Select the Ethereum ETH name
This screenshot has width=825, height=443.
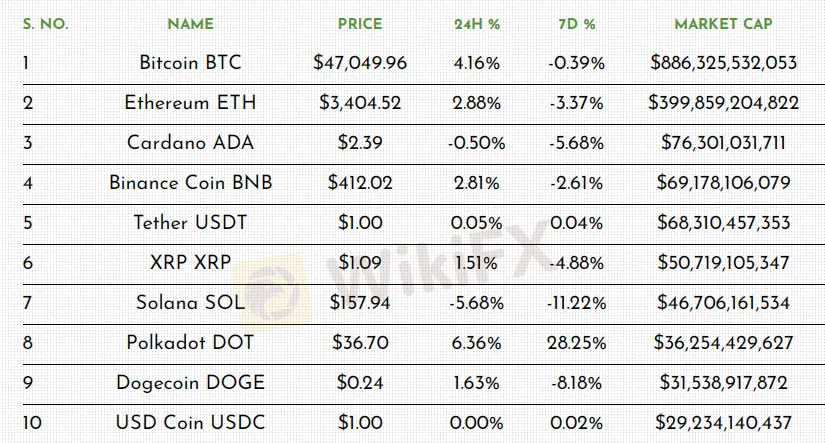[190, 103]
